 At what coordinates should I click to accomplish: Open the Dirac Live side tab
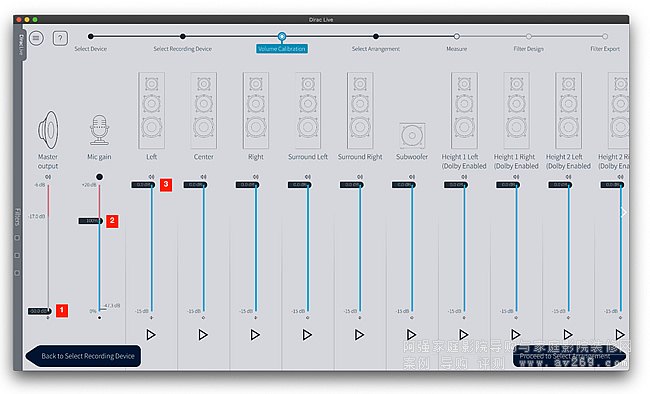[21, 45]
